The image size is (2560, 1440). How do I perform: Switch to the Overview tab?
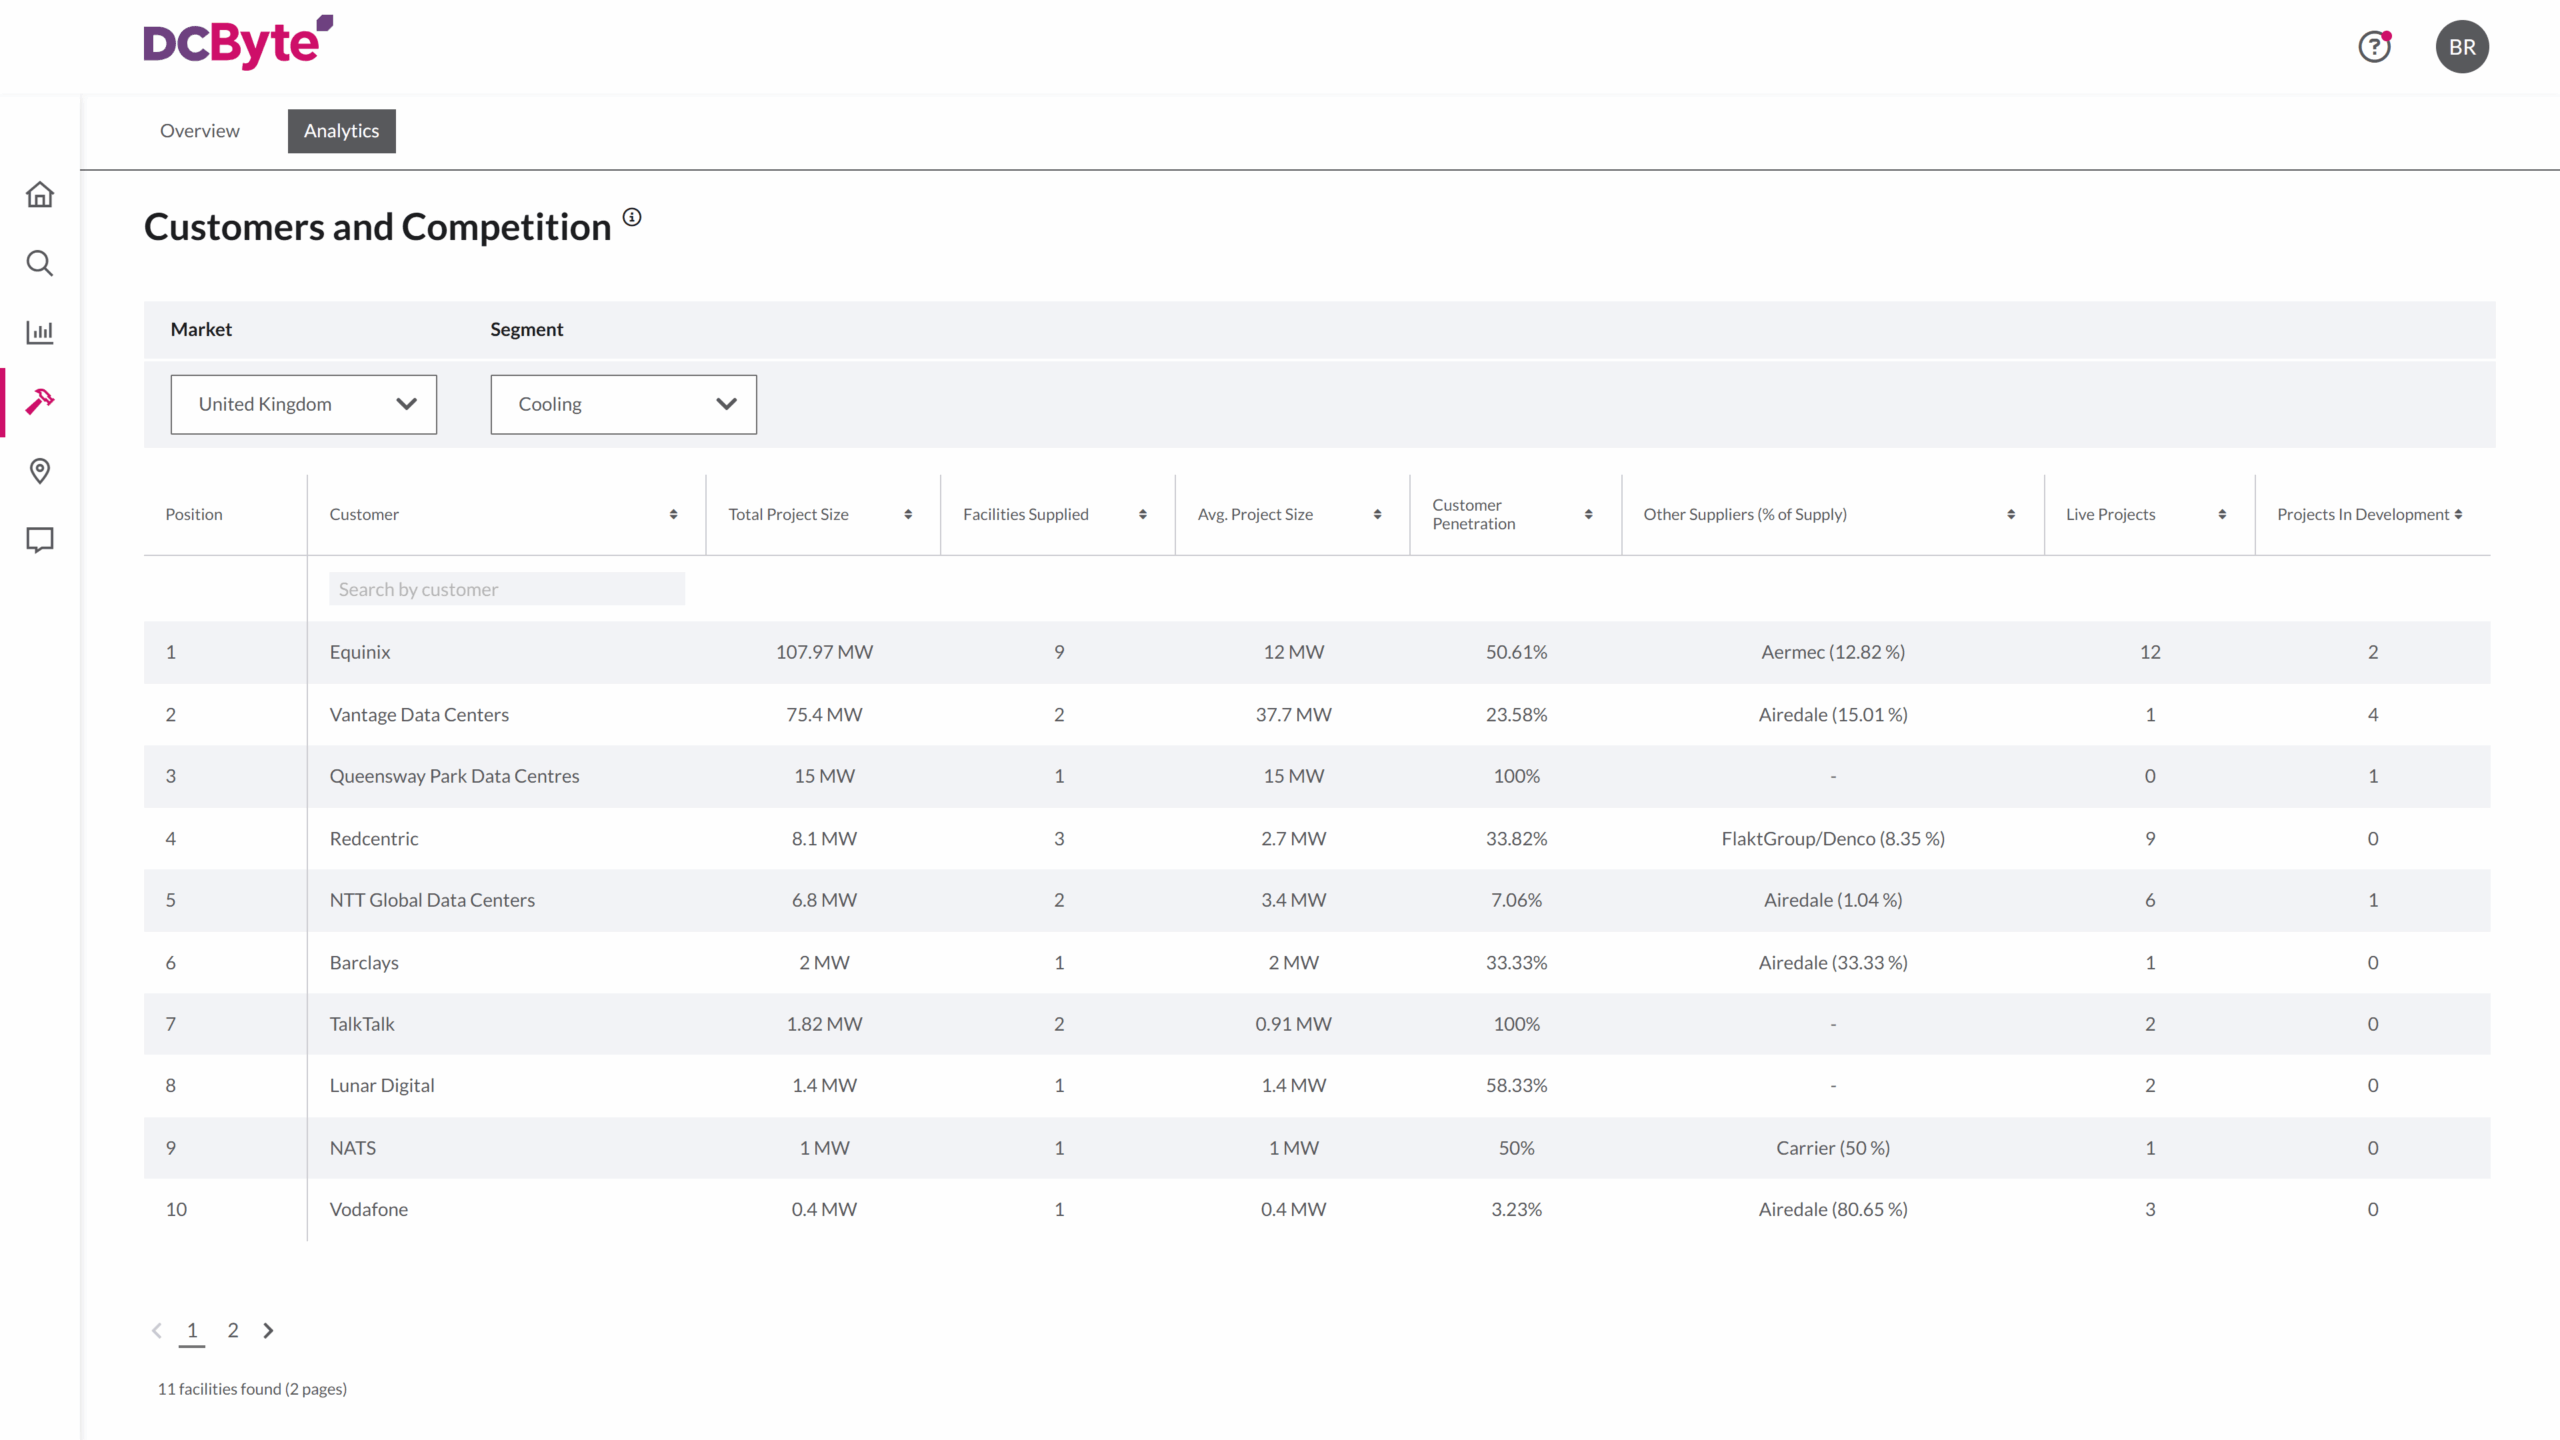pos(199,131)
